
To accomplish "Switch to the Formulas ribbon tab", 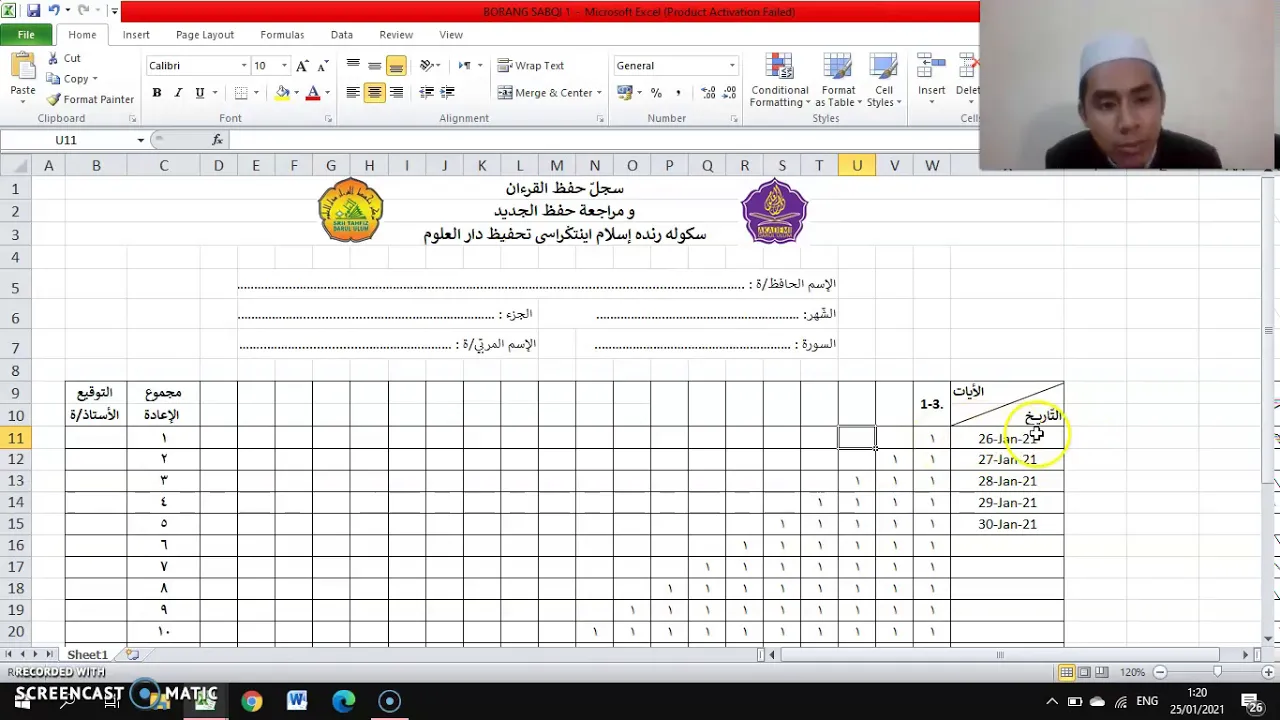I will [282, 34].
